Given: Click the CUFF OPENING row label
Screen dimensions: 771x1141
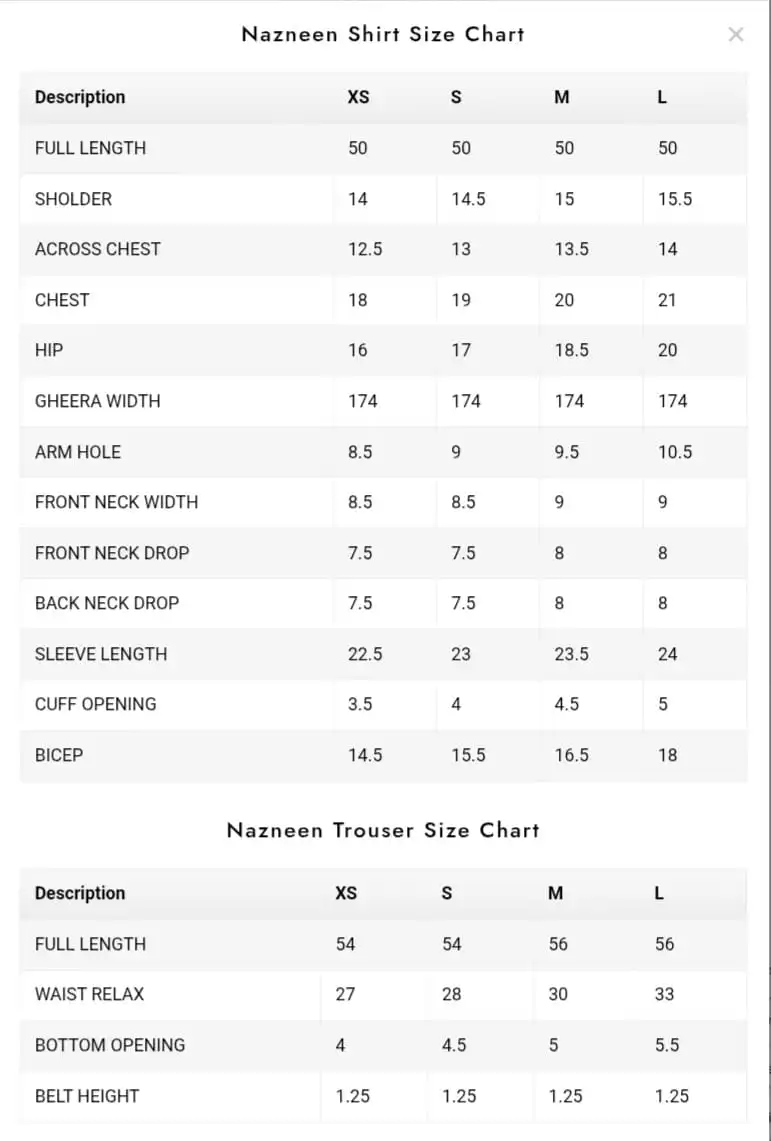Looking at the screenshot, I should click(x=96, y=704).
